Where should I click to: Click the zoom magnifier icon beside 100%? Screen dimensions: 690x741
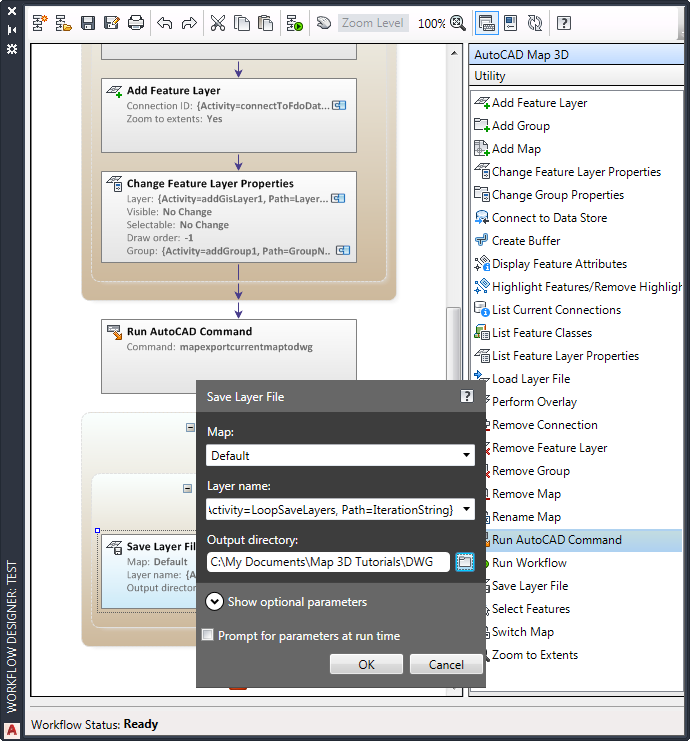pos(458,23)
